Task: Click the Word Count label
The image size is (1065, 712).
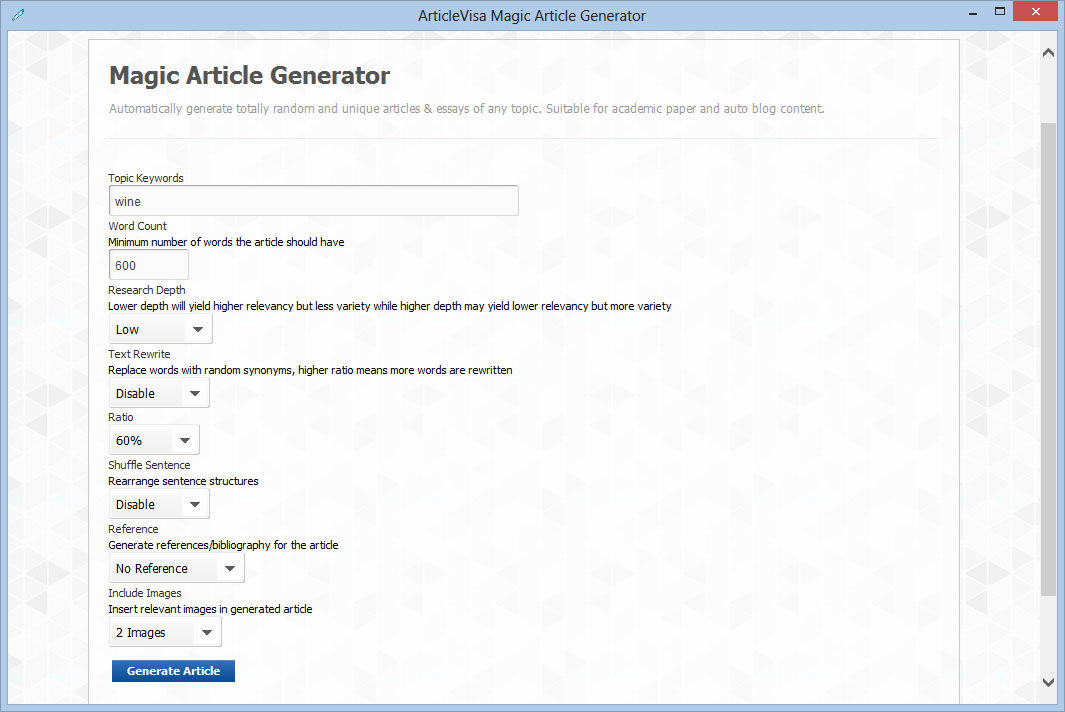Action: pyautogui.click(x=137, y=226)
